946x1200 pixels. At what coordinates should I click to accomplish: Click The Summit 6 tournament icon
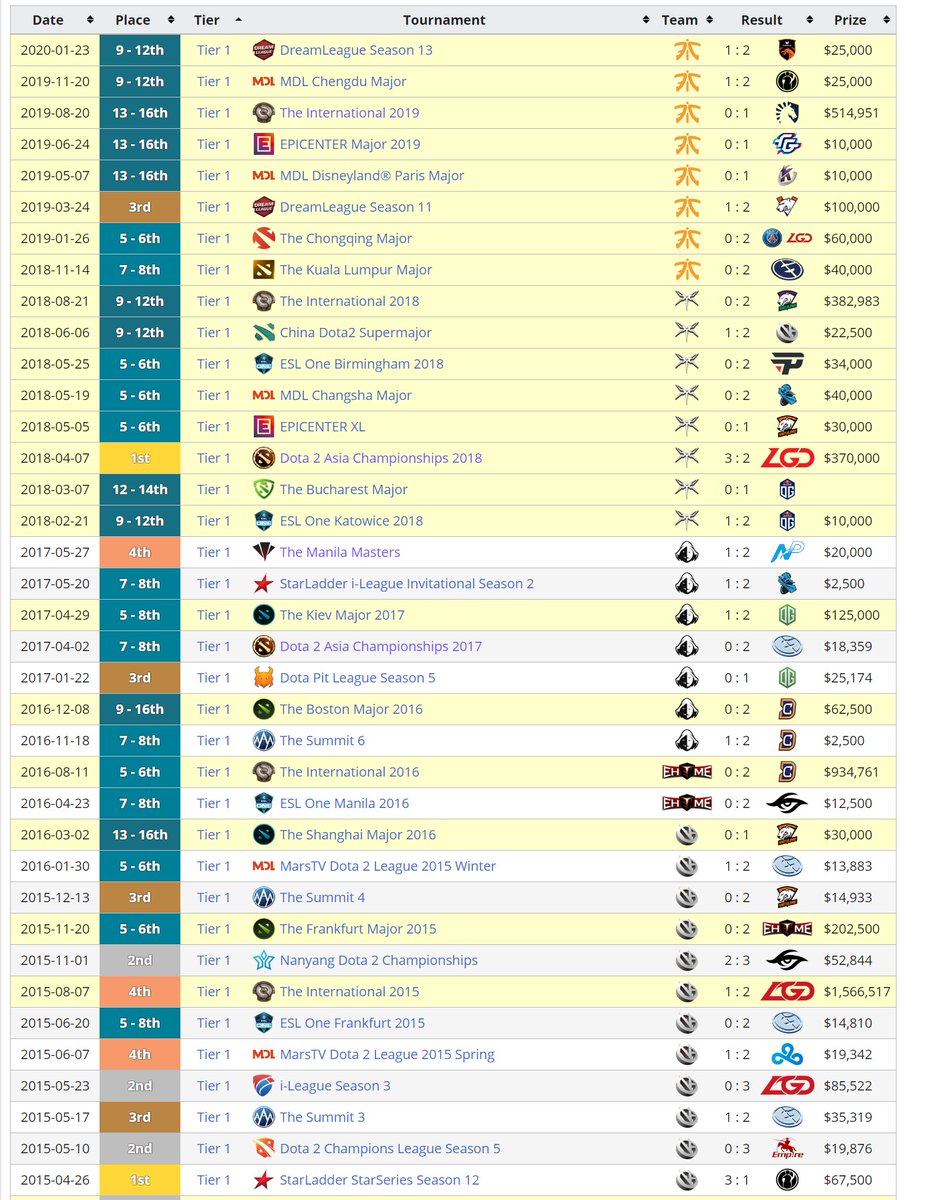click(x=263, y=740)
